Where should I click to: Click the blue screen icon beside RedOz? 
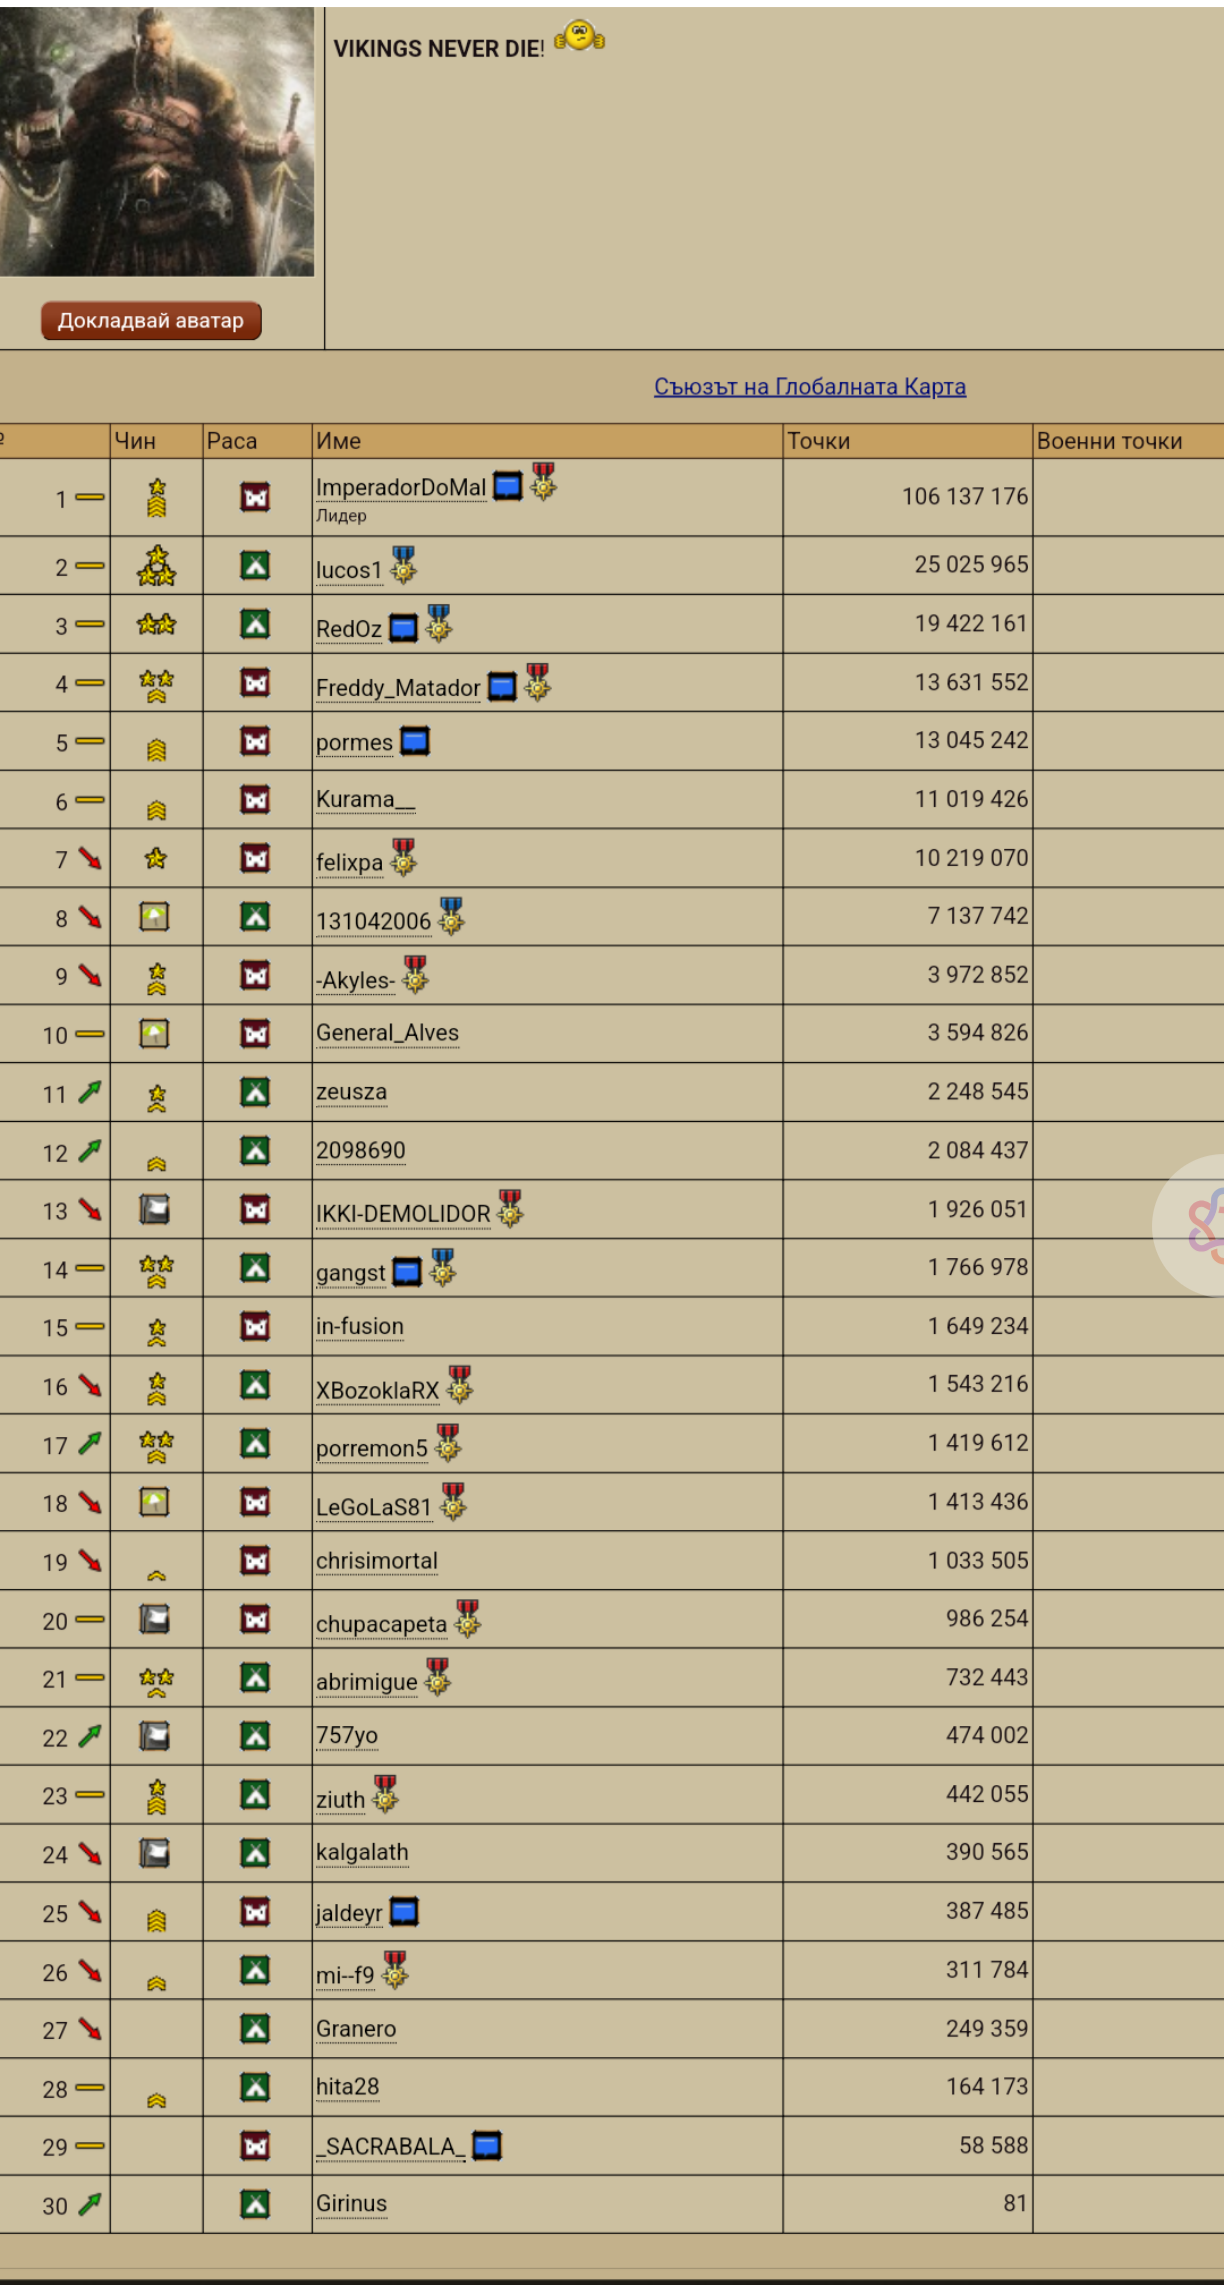click(403, 628)
